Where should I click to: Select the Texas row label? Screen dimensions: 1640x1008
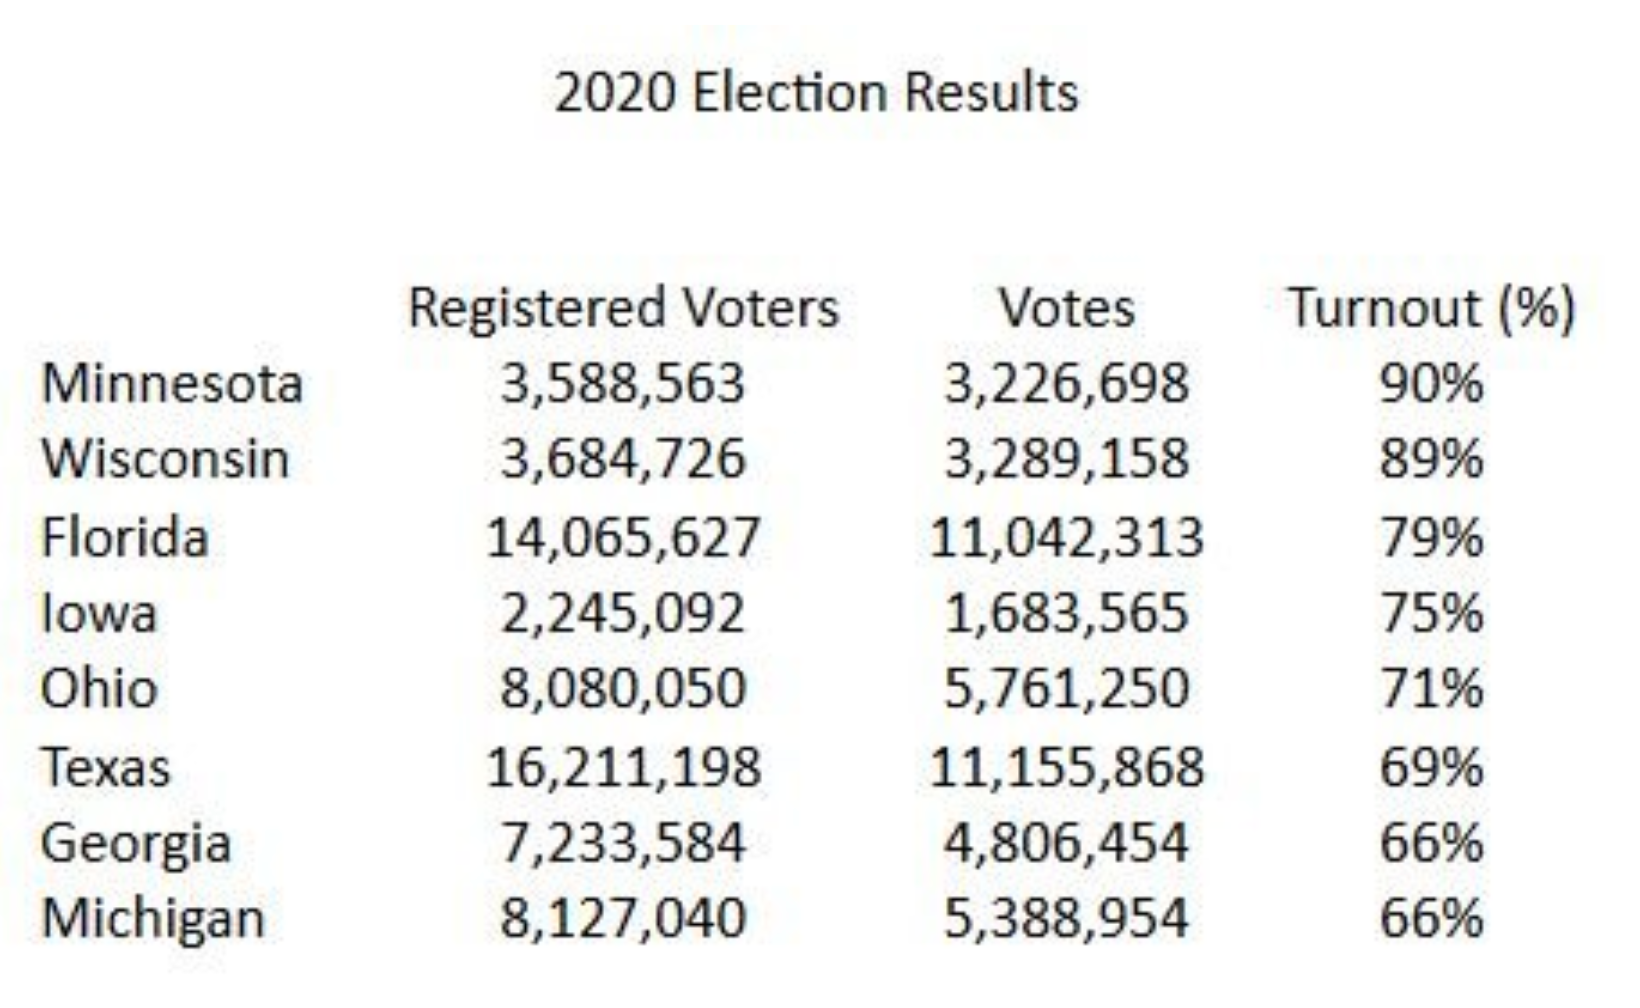[x=106, y=767]
